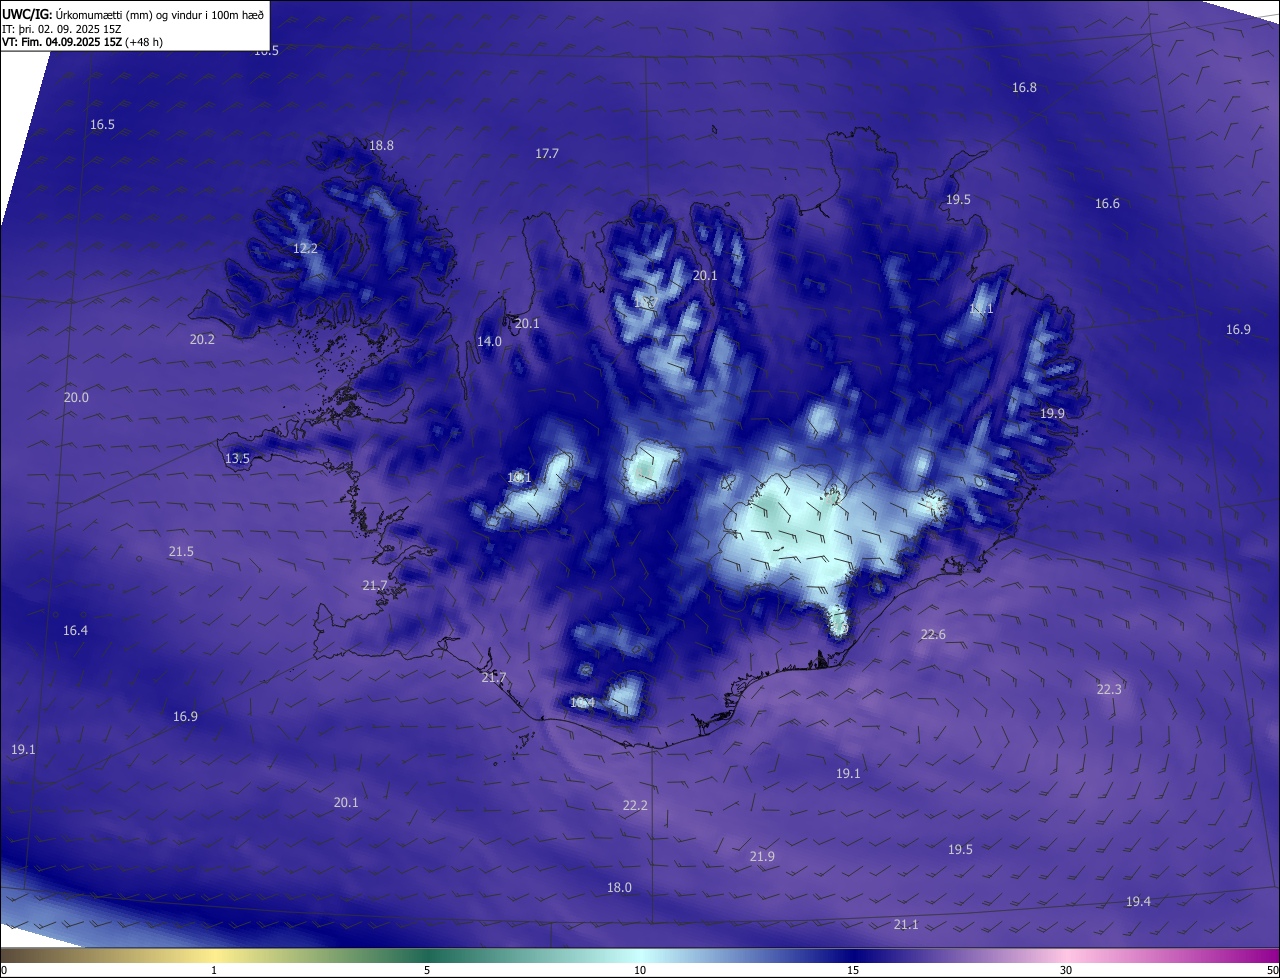Select the 19.4 map value

click(1138, 902)
